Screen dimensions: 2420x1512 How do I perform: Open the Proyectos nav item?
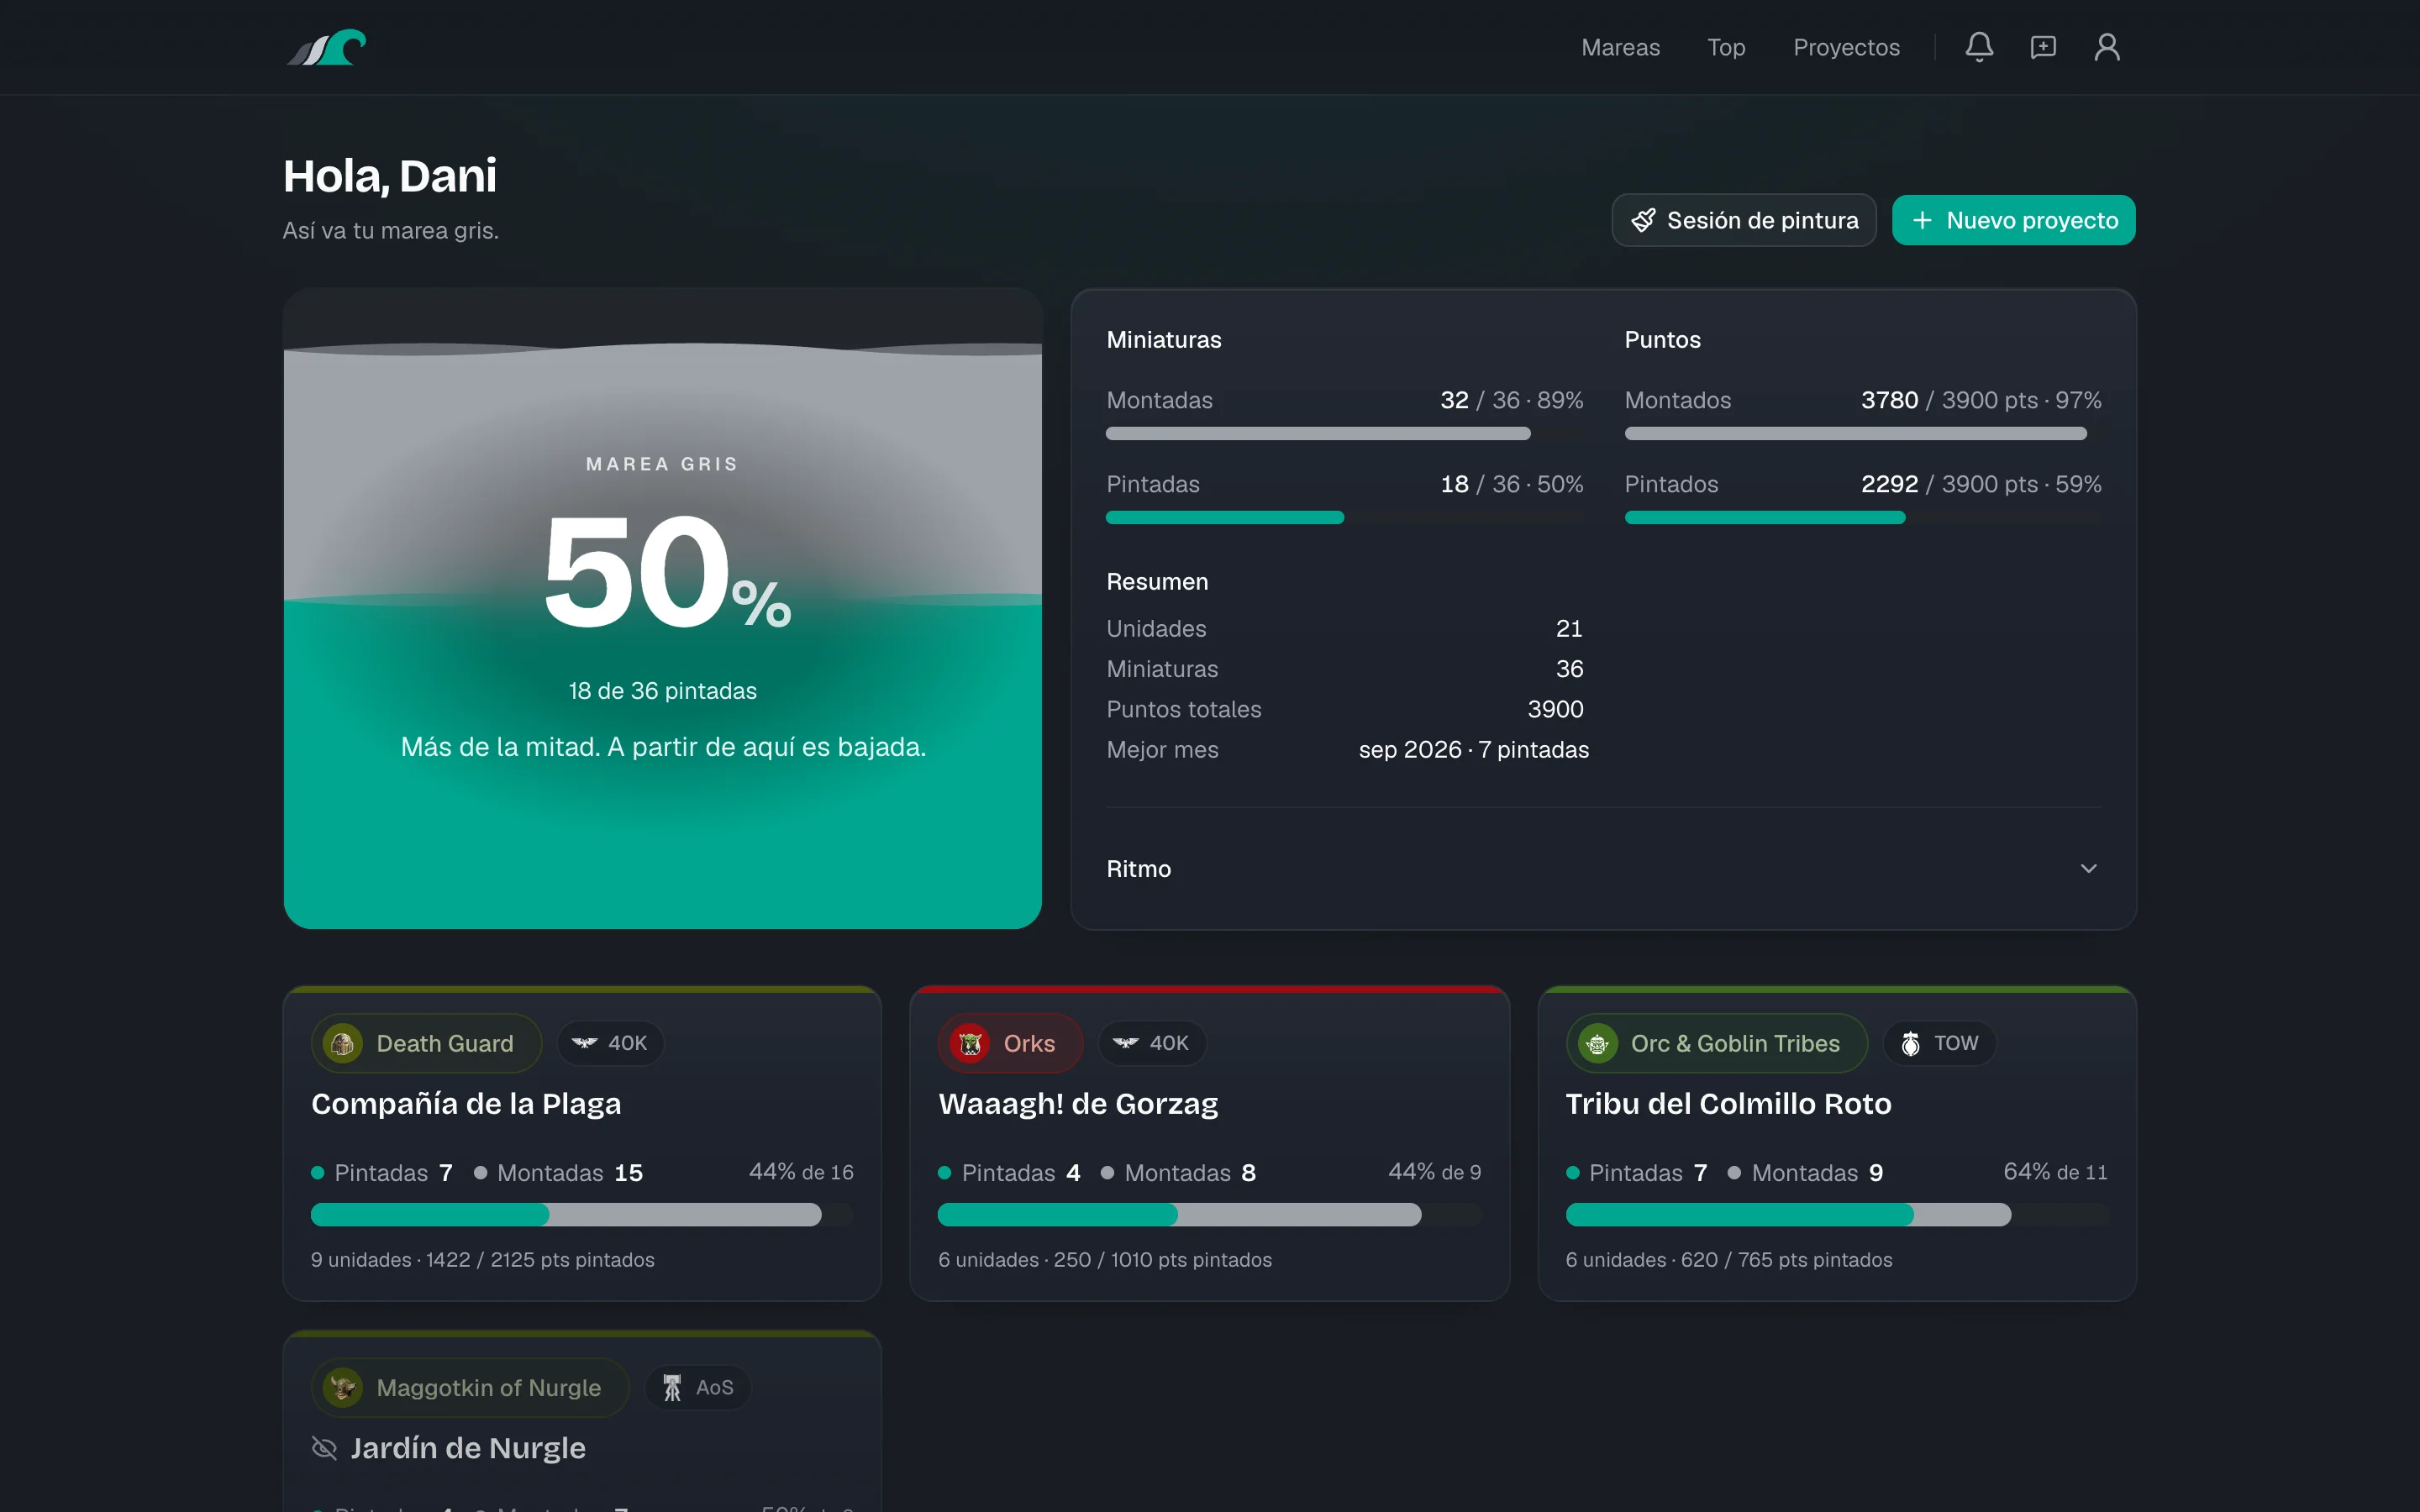1846,47
